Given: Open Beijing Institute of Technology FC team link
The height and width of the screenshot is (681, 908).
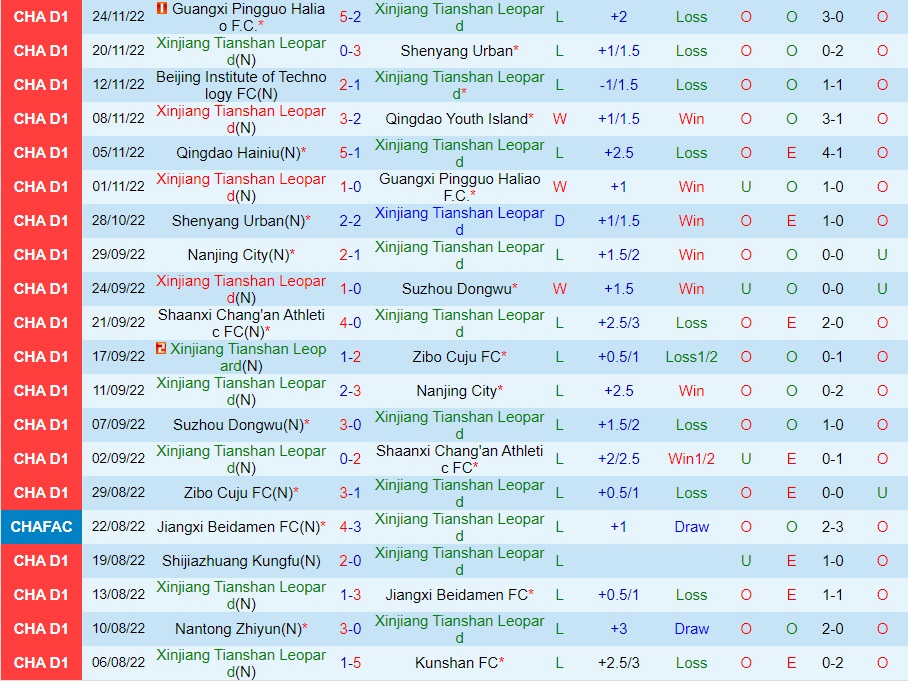Looking at the screenshot, I should pos(241,85).
